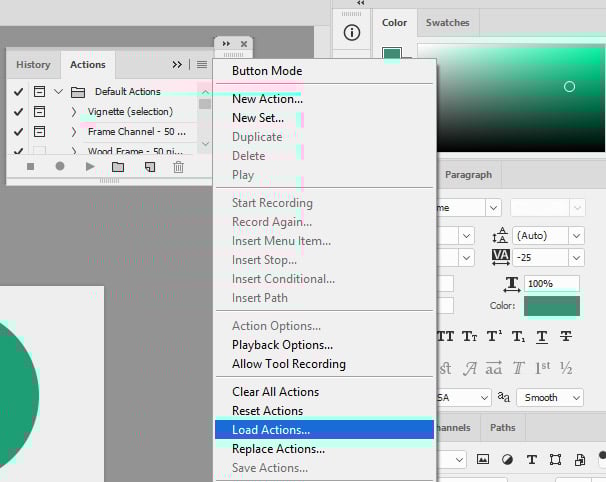
Task: Choose New Set... menu entry
Action: pos(258,118)
